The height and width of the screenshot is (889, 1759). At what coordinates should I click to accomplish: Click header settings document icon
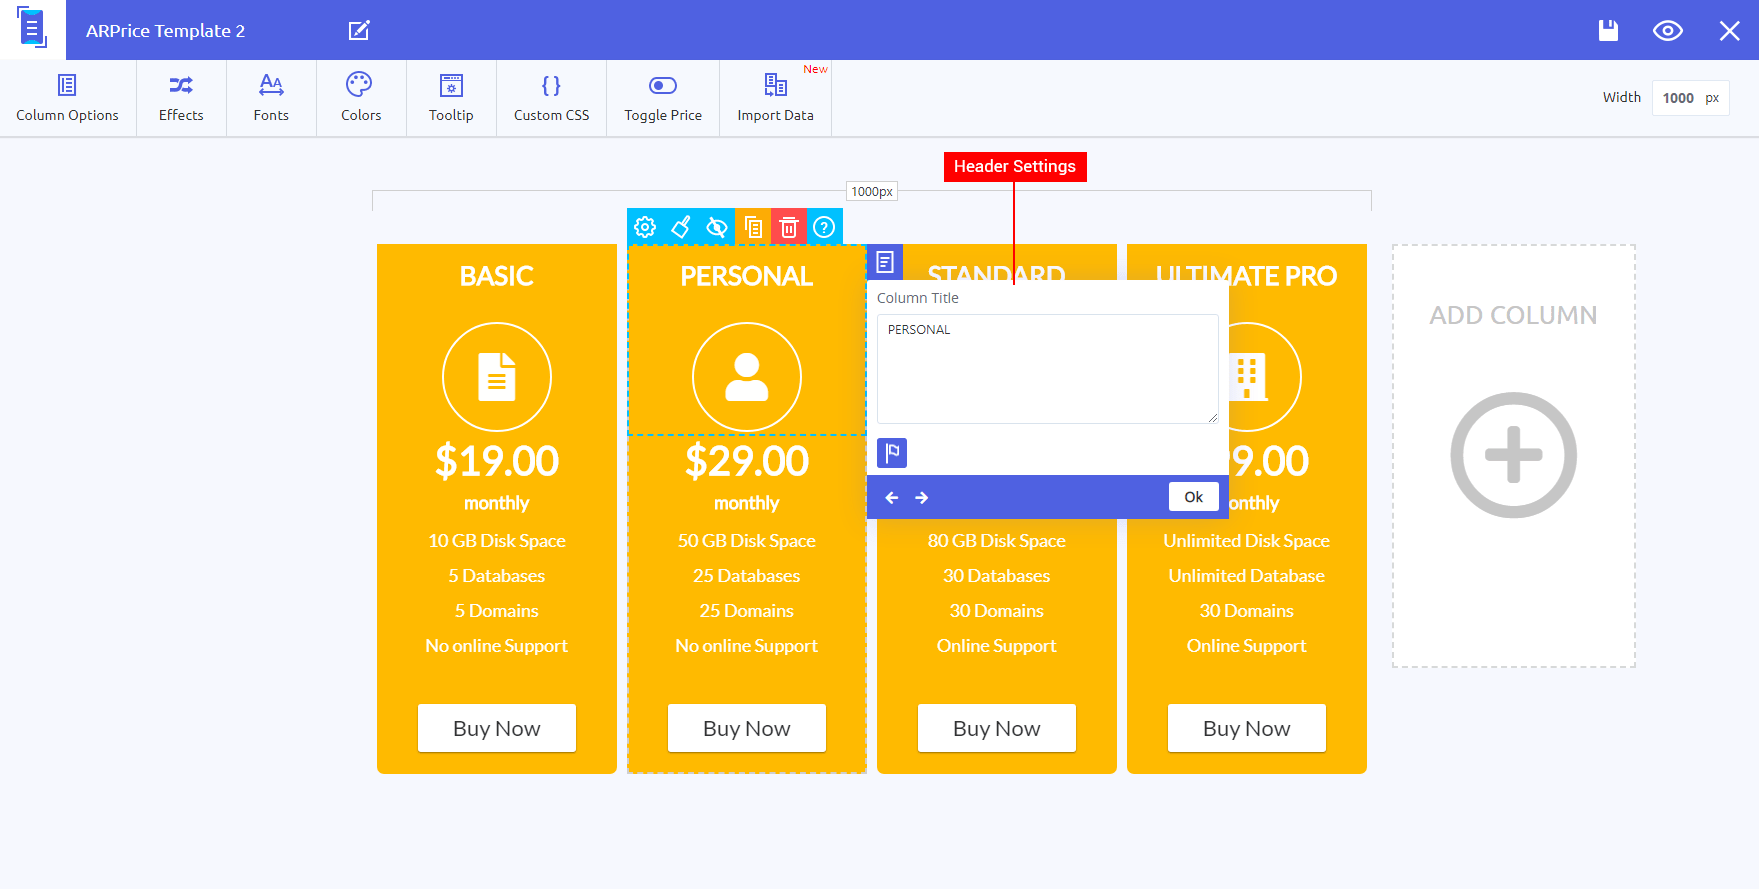tap(885, 263)
